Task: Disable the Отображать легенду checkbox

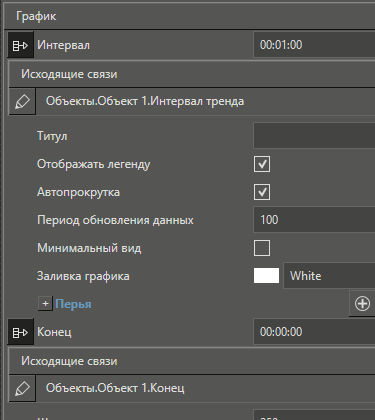Action: tap(262, 164)
